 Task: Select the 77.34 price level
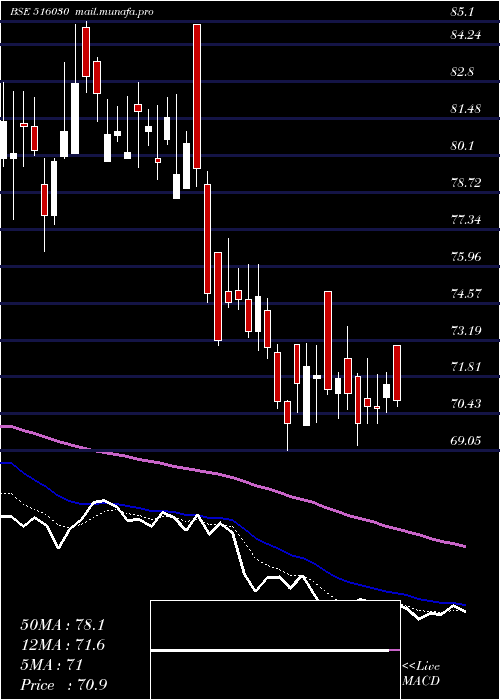coord(466,220)
